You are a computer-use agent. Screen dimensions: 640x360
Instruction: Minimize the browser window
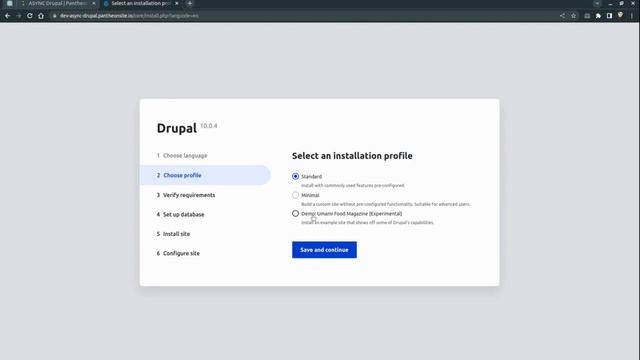[610, 3]
